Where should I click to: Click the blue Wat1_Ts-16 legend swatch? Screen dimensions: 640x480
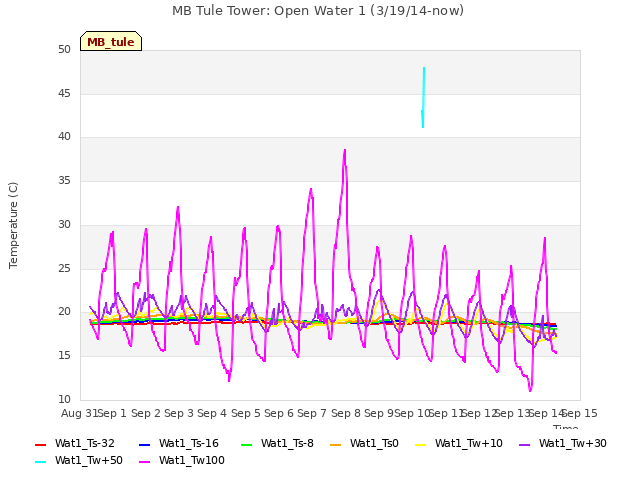tap(145, 445)
